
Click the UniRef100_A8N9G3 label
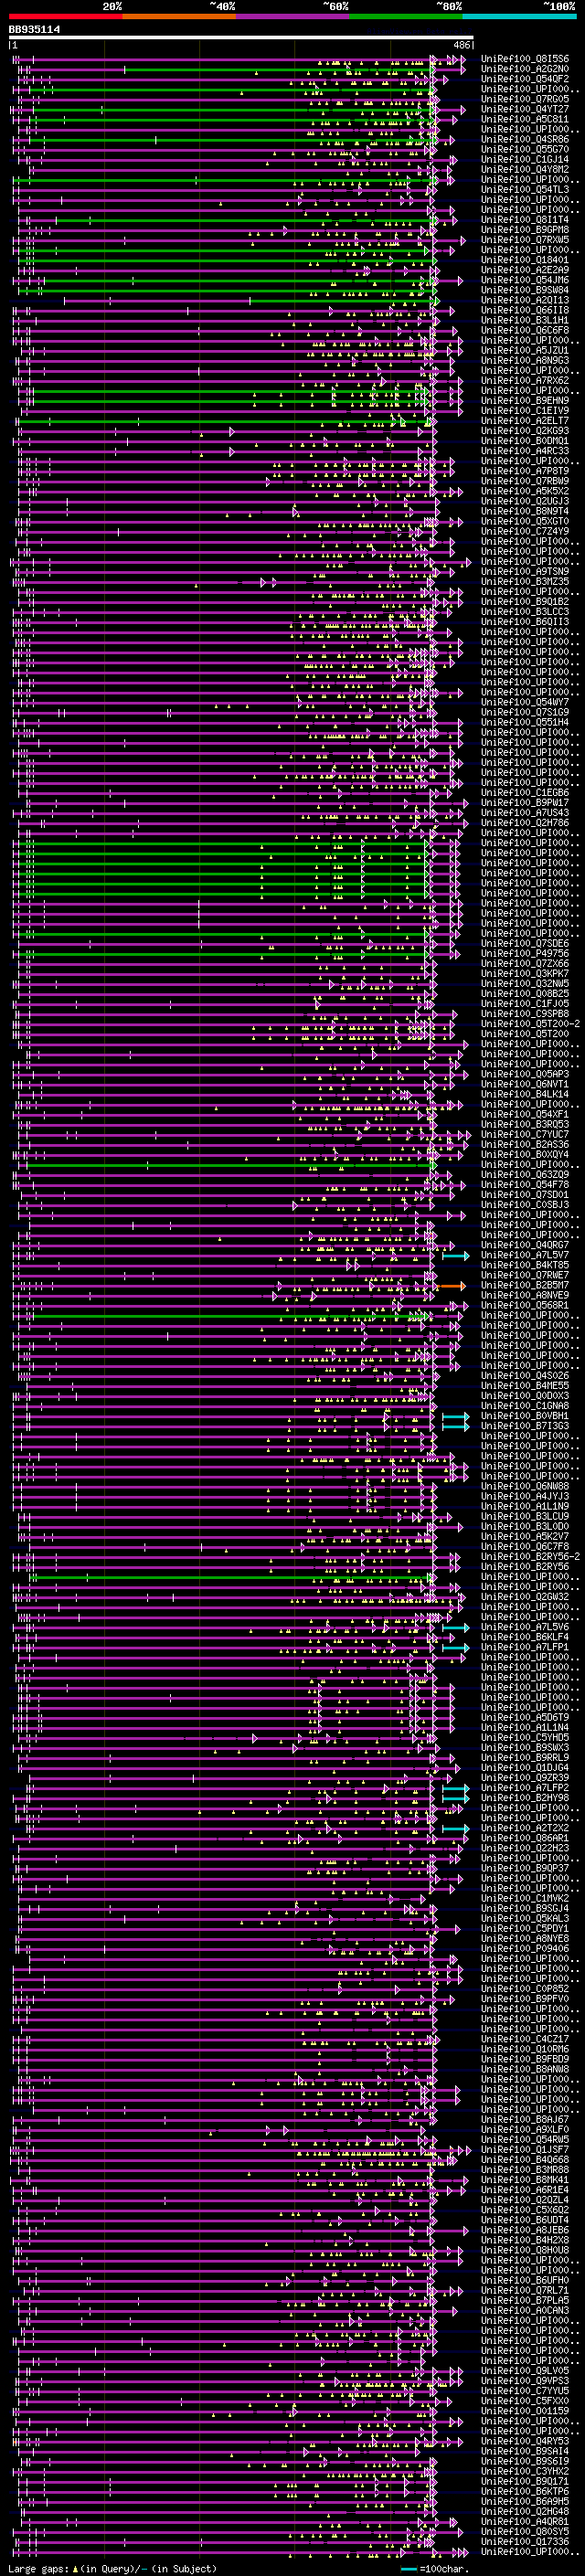pos(524,360)
